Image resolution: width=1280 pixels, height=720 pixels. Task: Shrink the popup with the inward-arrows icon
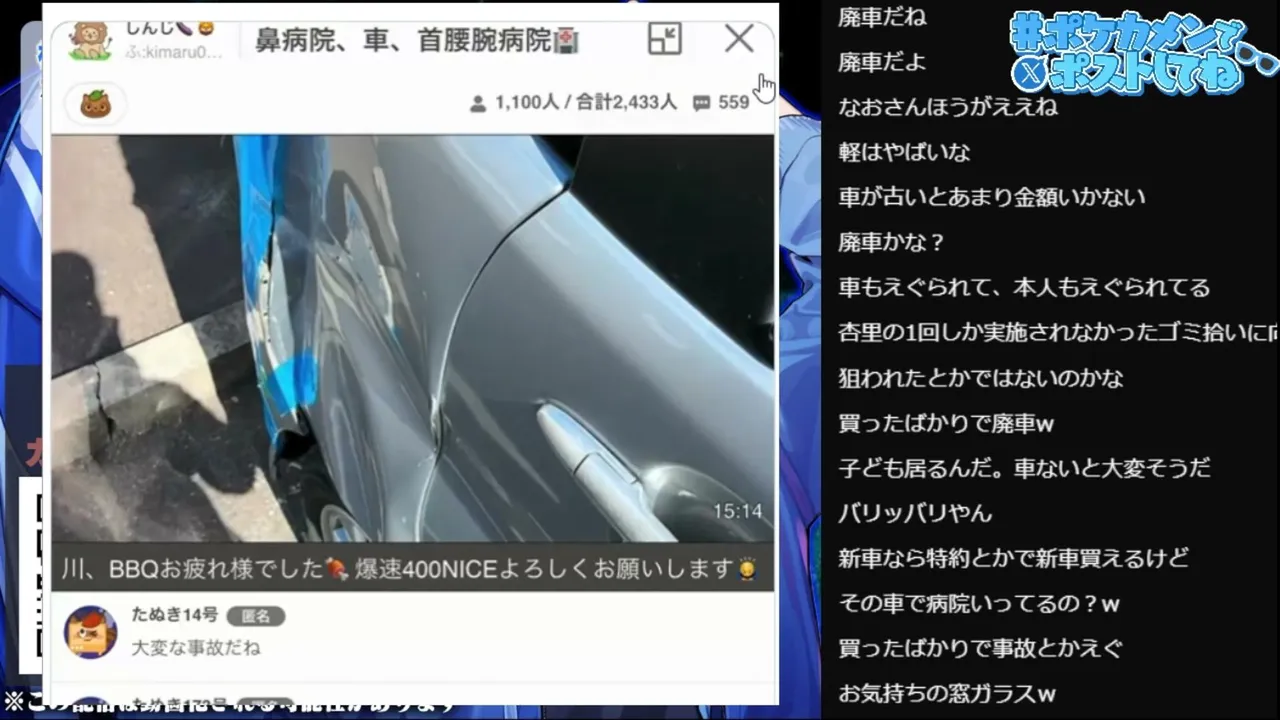[x=664, y=38]
